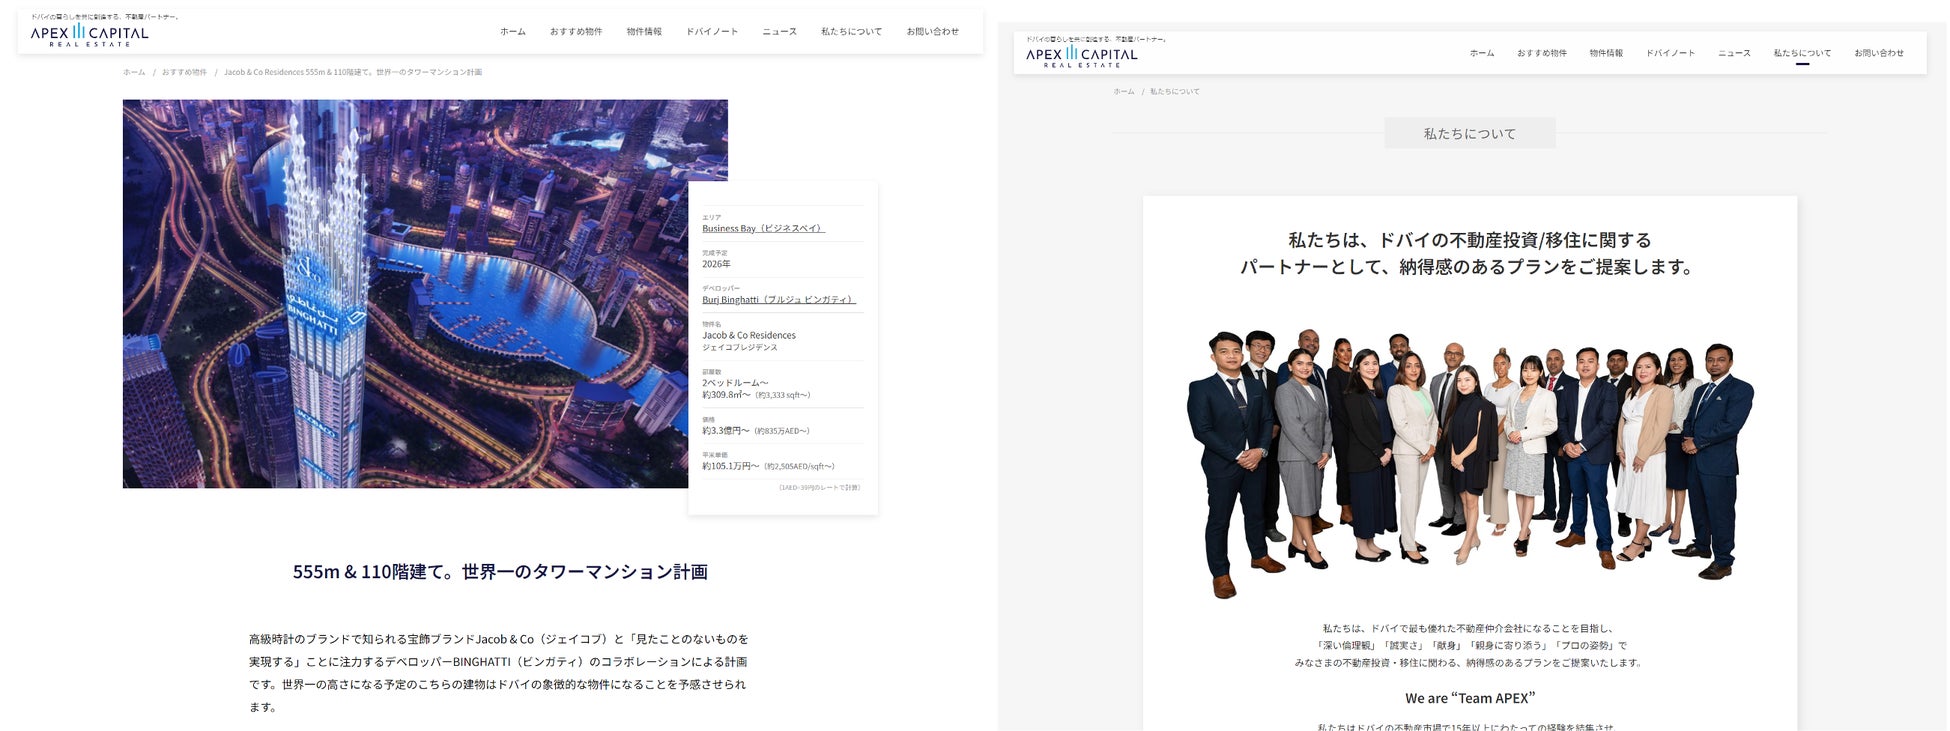Click the おすすめ物件 breadcrumb link
Screen dimensions: 1950x731
[x=185, y=72]
